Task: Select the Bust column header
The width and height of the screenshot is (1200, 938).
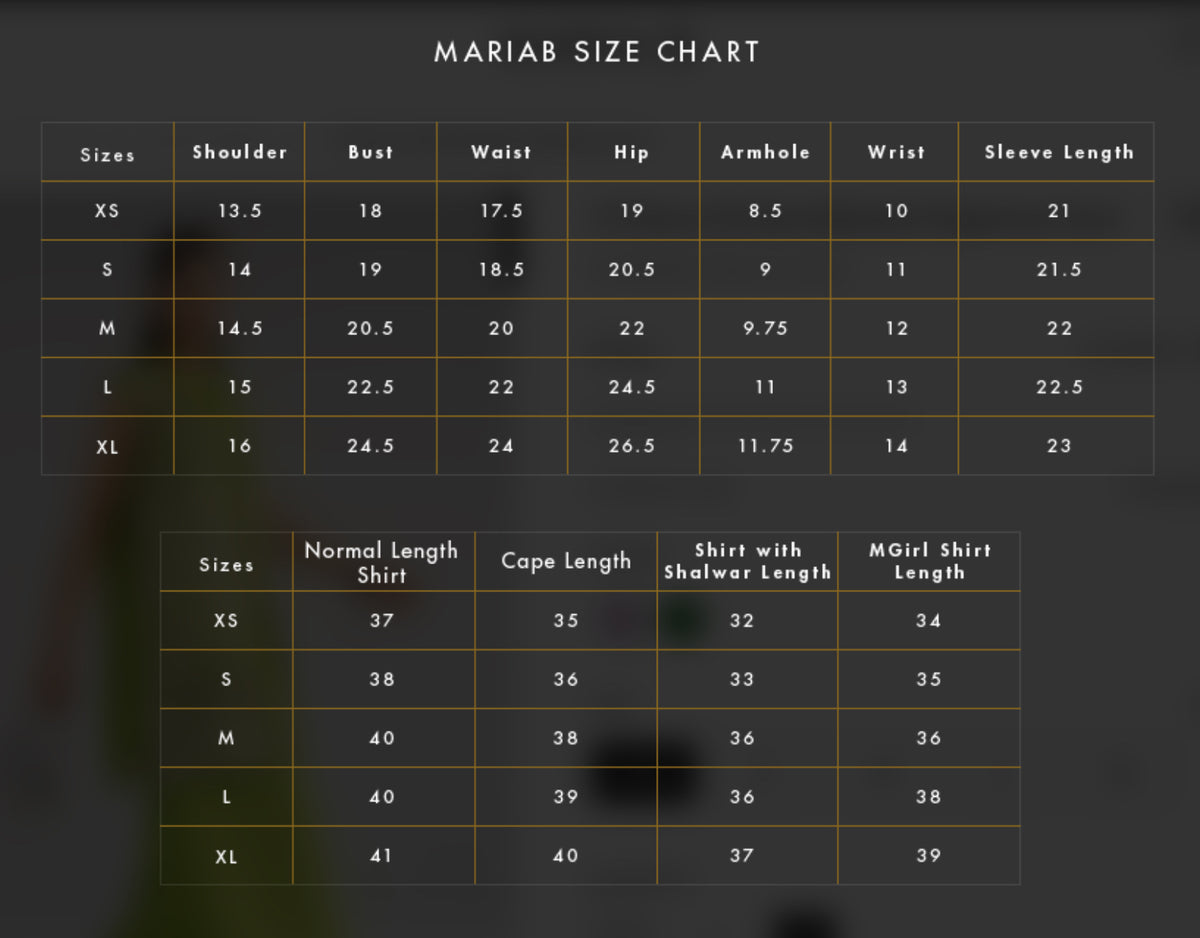Action: (371, 152)
